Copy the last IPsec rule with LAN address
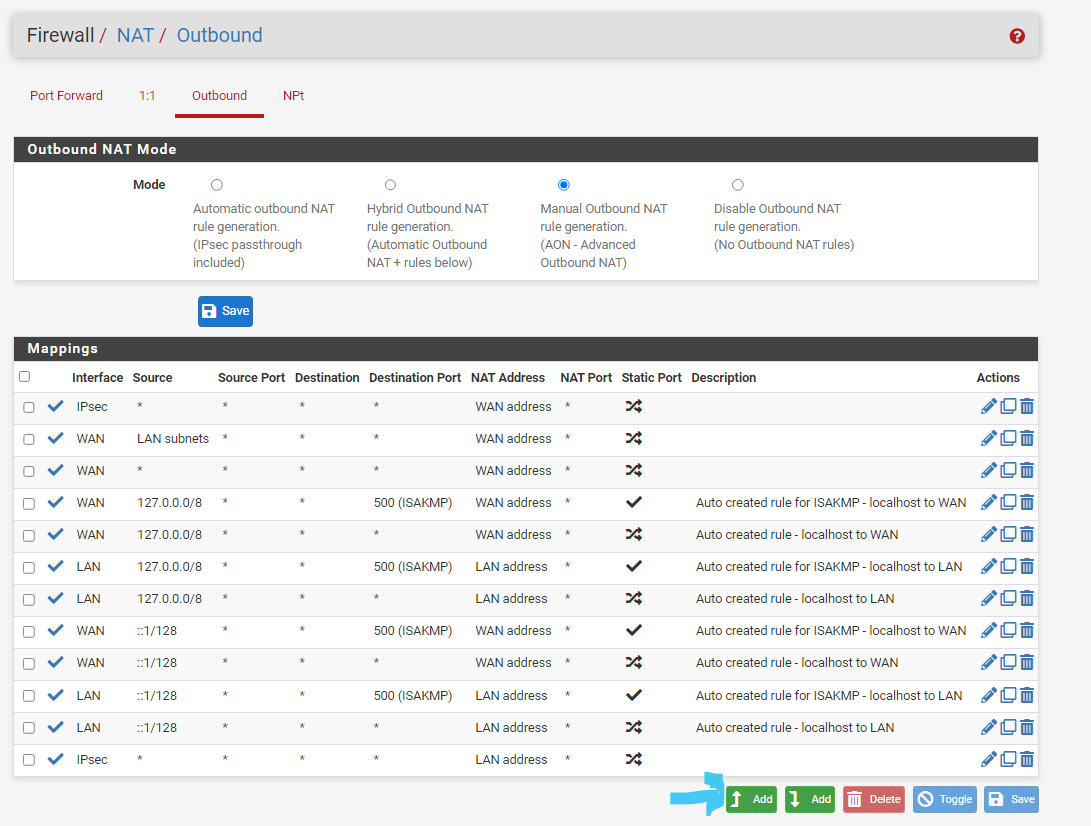This screenshot has width=1091, height=826. tap(1008, 759)
